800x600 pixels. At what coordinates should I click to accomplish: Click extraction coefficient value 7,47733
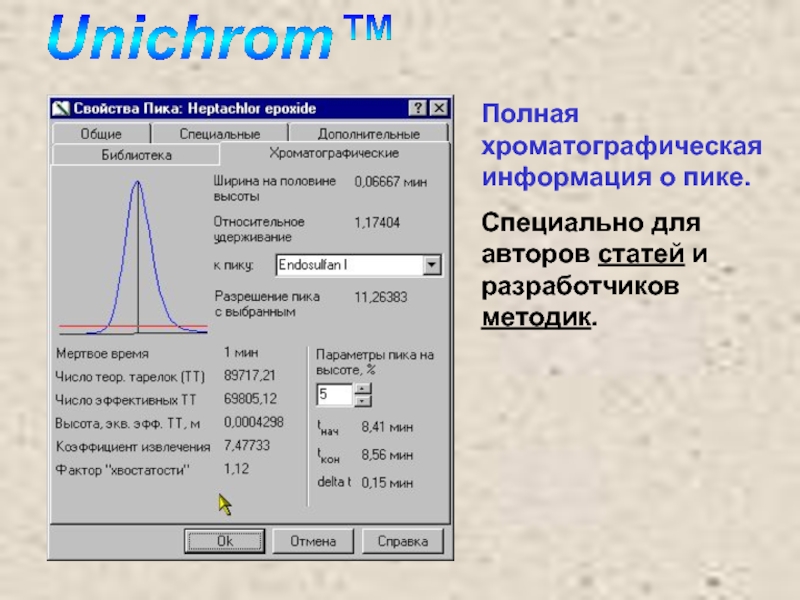point(246,445)
